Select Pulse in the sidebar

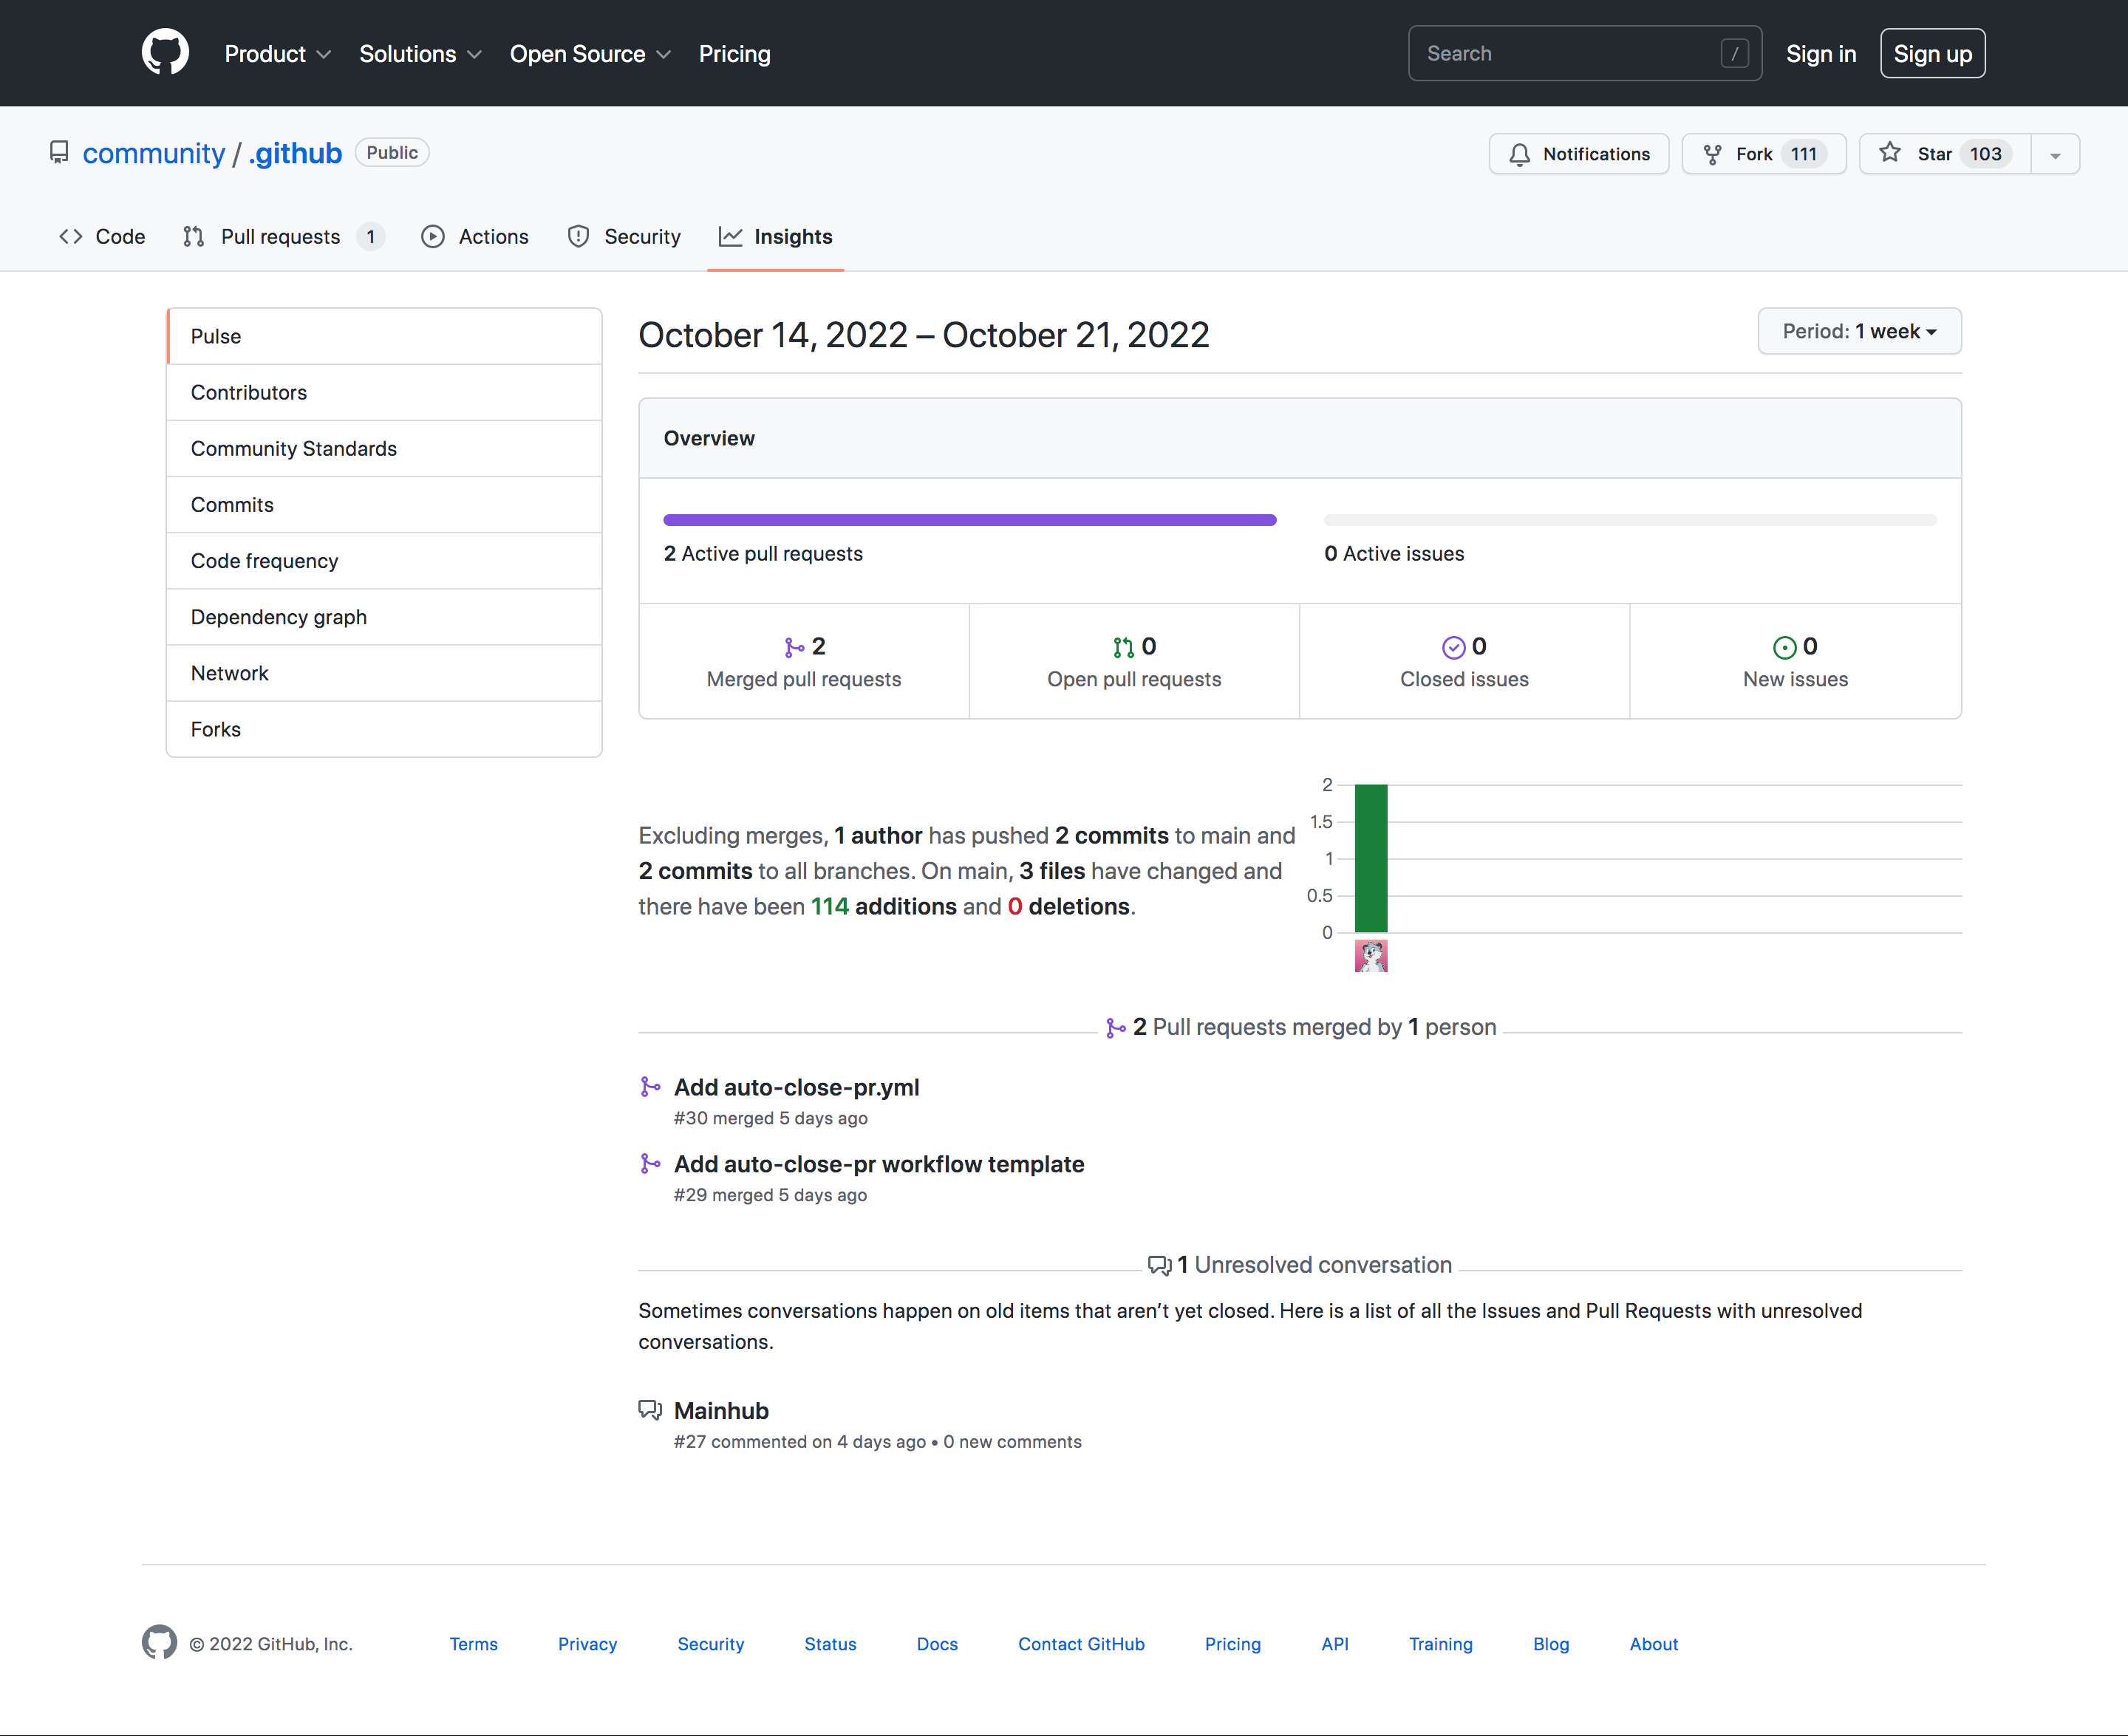coord(384,336)
